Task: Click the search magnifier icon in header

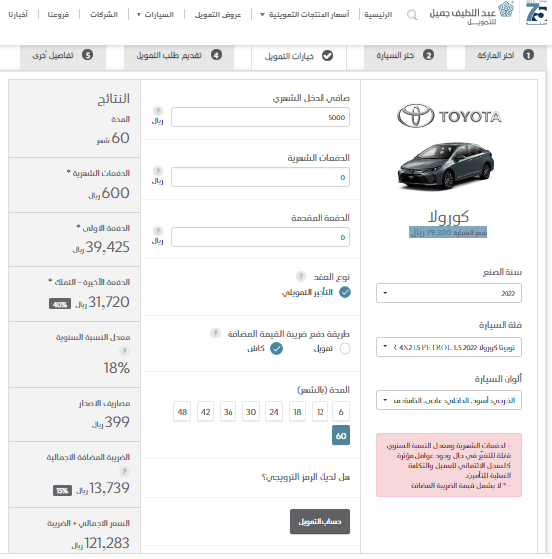Action: click(412, 15)
